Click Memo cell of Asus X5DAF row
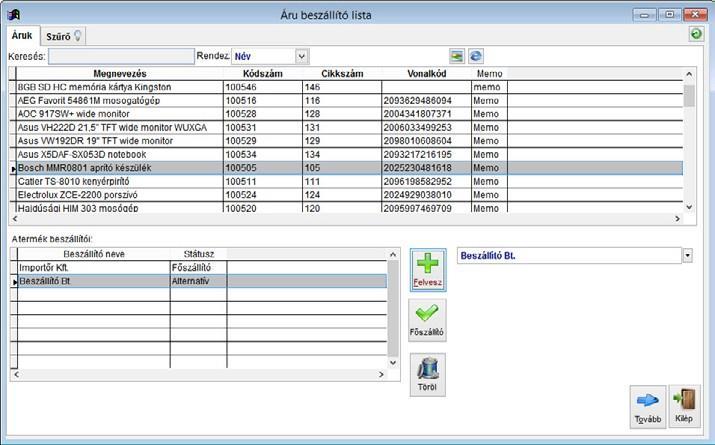Viewport: 715px width, 445px height. [x=489, y=154]
